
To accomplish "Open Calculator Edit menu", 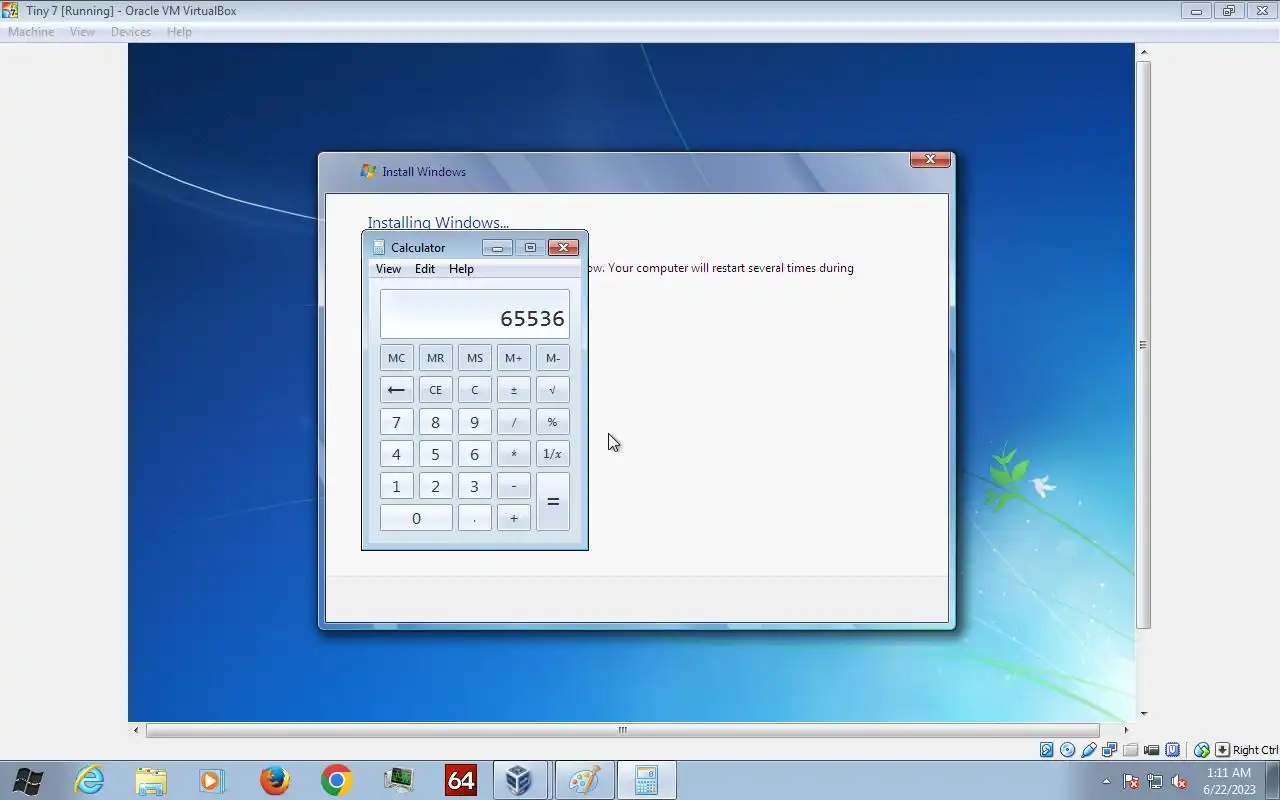I will tap(425, 269).
